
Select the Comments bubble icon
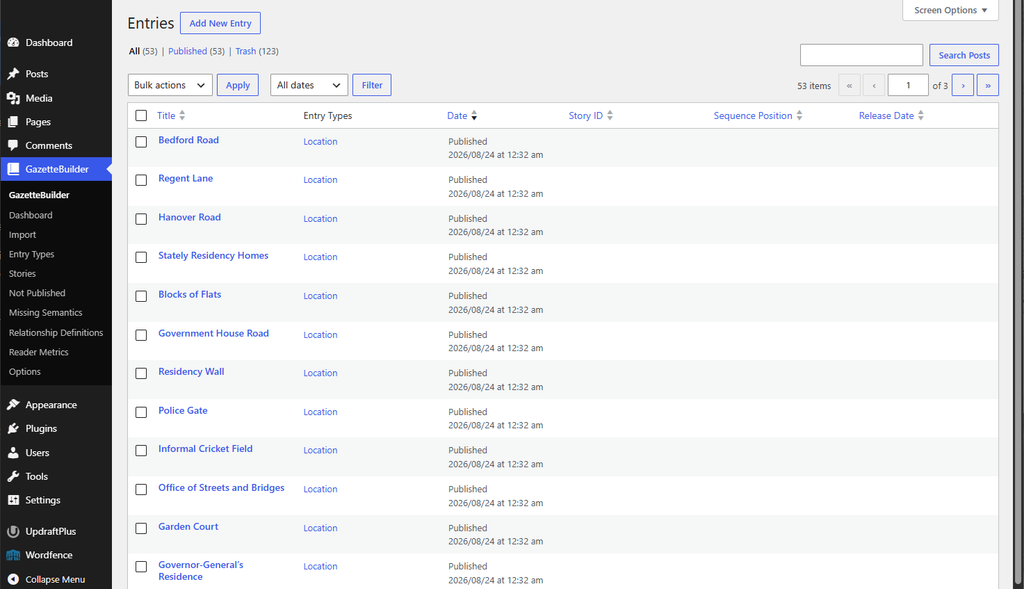(x=13, y=146)
